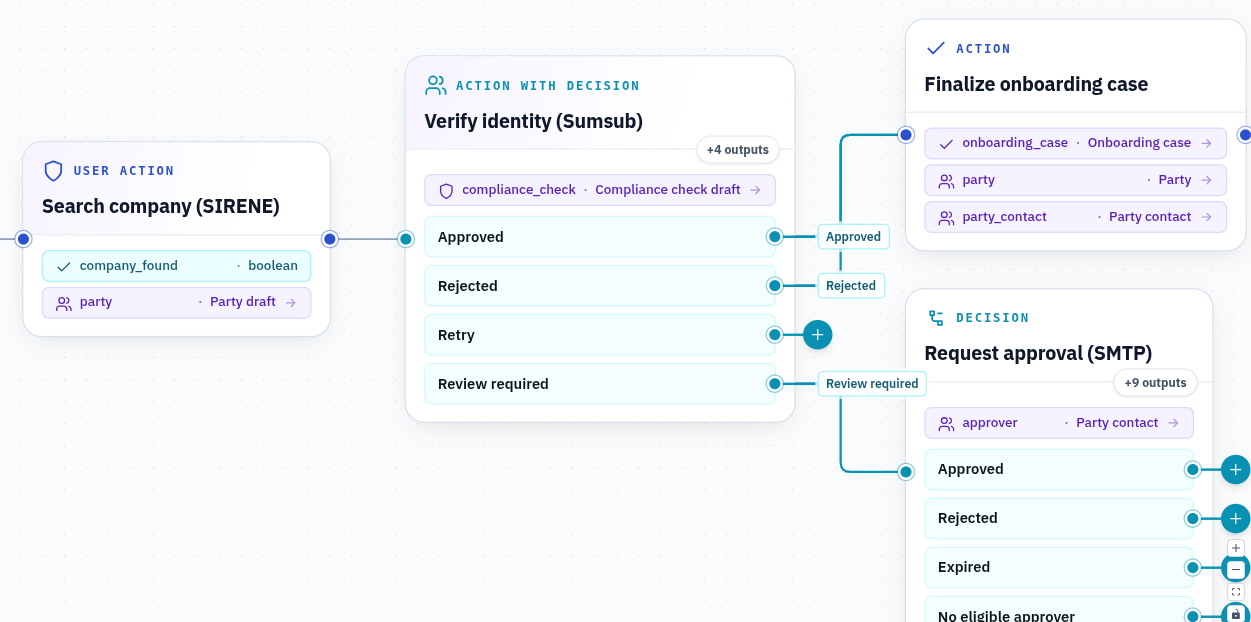Zoom out of the canvas
This screenshot has height=622, width=1251.
pyautogui.click(x=1236, y=570)
